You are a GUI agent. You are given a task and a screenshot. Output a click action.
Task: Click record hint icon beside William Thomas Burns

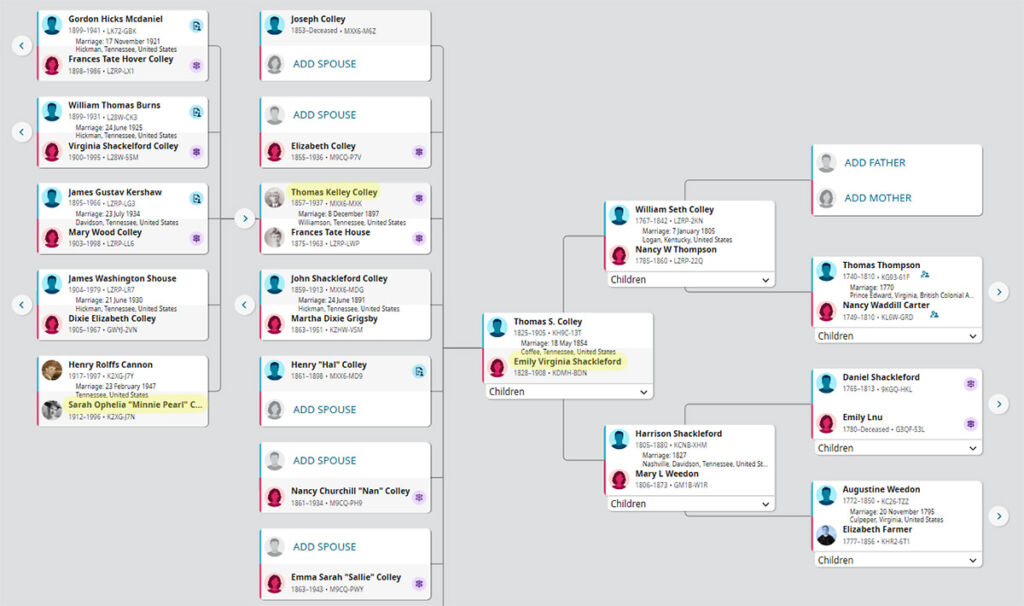pos(196,112)
